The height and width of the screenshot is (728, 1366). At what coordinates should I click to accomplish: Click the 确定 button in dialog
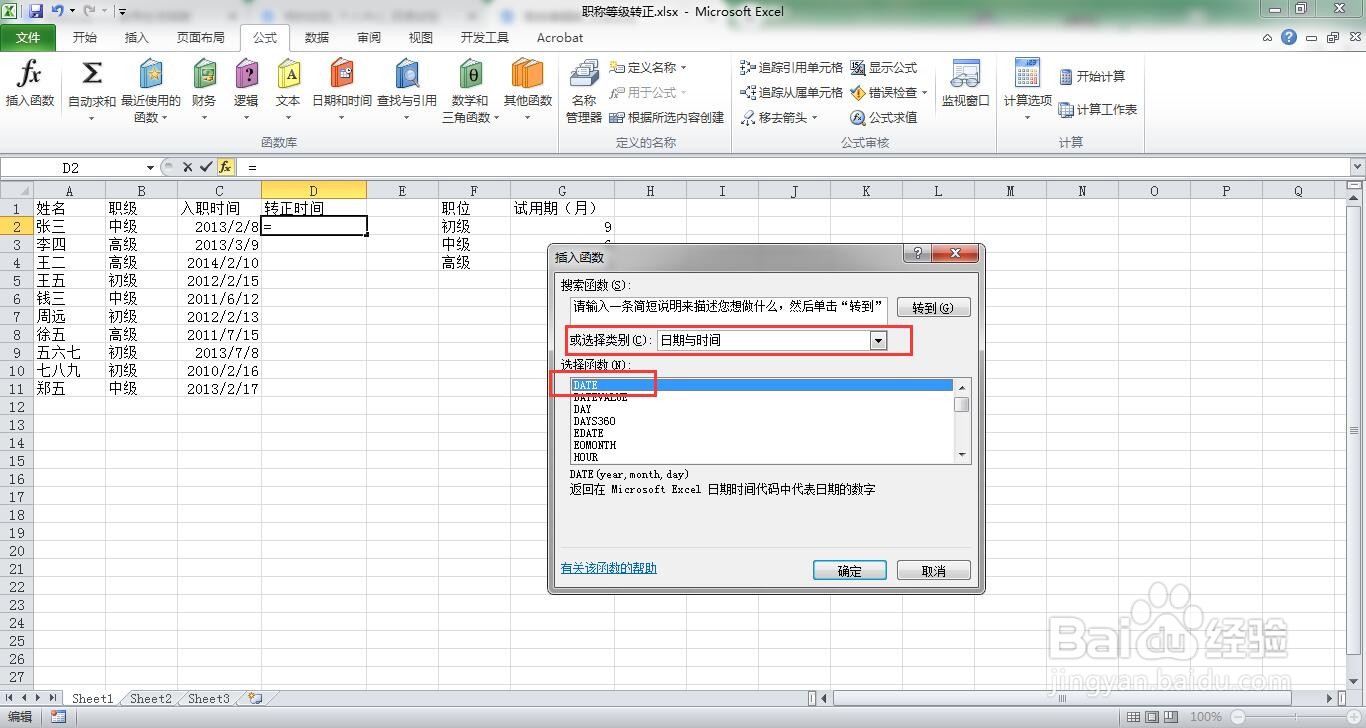[849, 570]
